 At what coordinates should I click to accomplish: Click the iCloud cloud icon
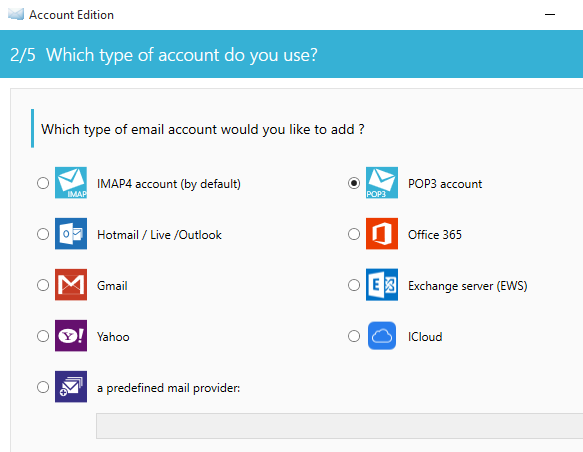(382, 336)
